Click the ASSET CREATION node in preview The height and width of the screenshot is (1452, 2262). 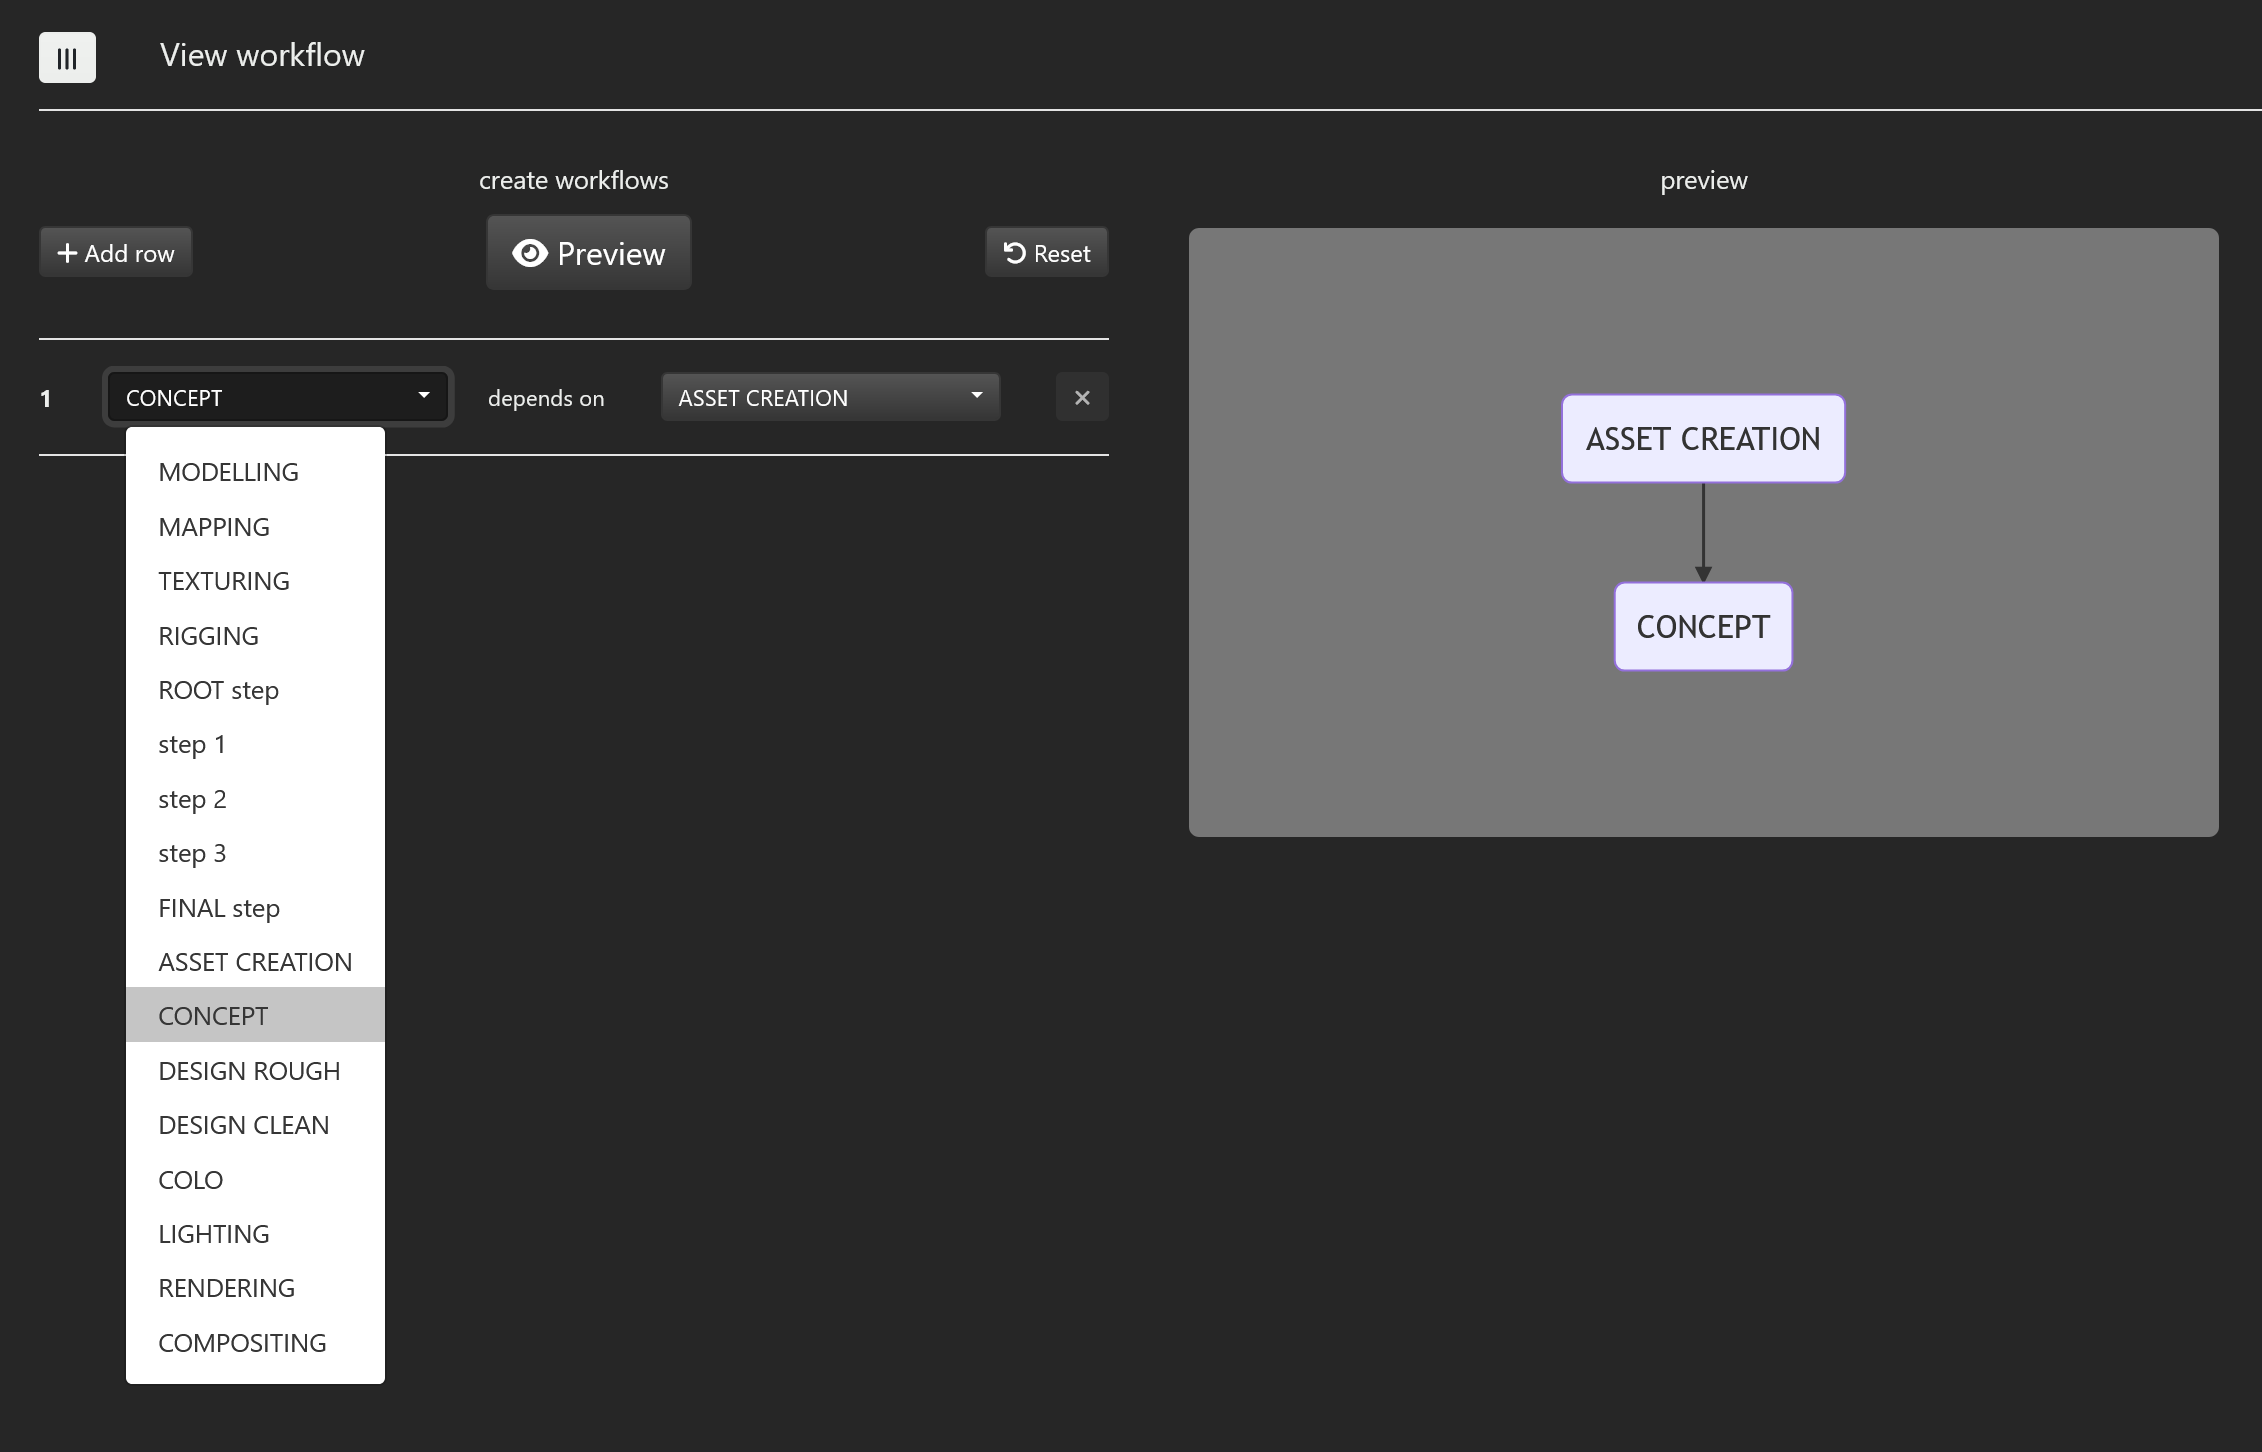click(x=1702, y=439)
